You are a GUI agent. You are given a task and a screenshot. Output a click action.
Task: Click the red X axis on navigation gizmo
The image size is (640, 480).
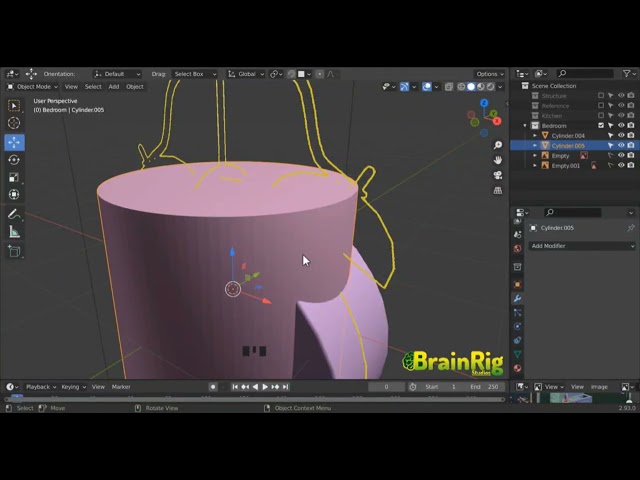(x=497, y=121)
